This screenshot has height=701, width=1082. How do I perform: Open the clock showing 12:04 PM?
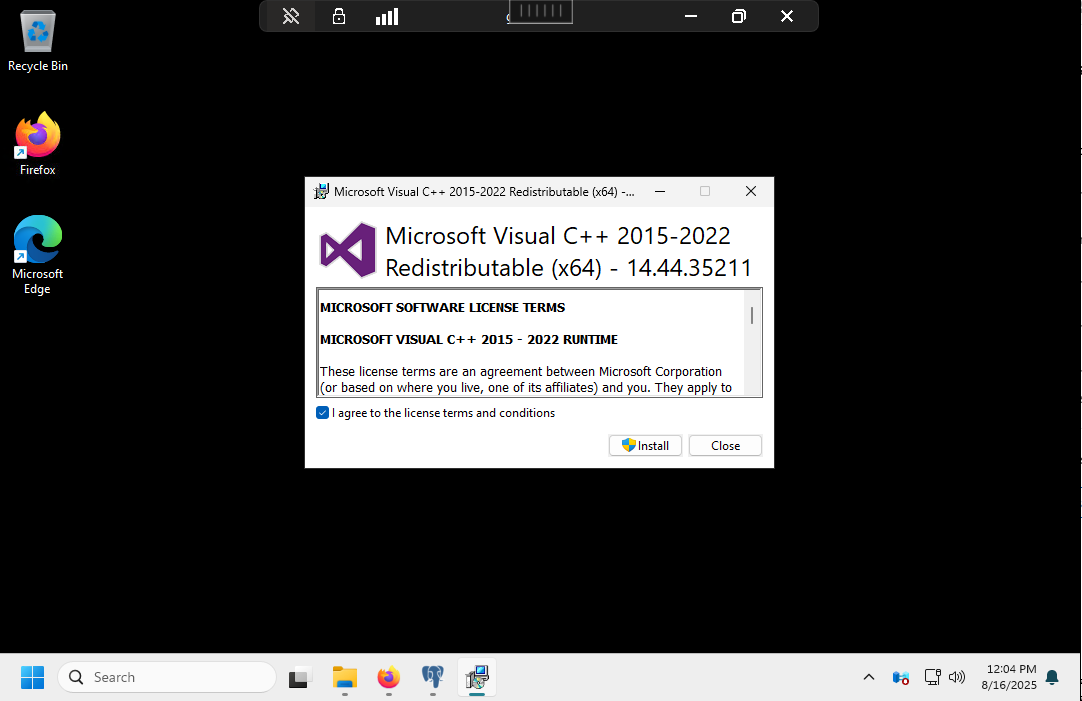click(1010, 677)
